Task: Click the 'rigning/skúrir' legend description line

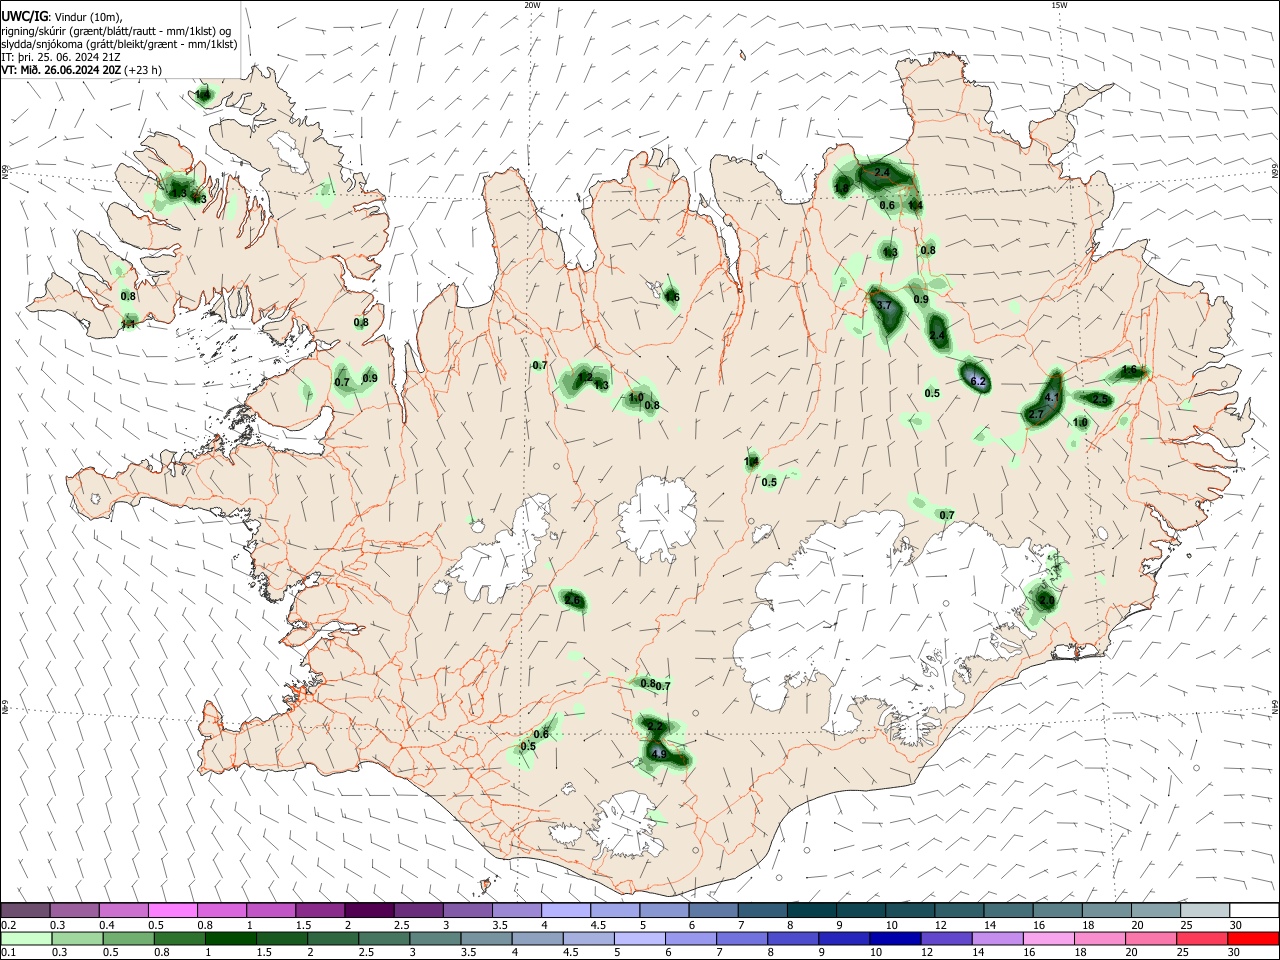Action: 116,30
